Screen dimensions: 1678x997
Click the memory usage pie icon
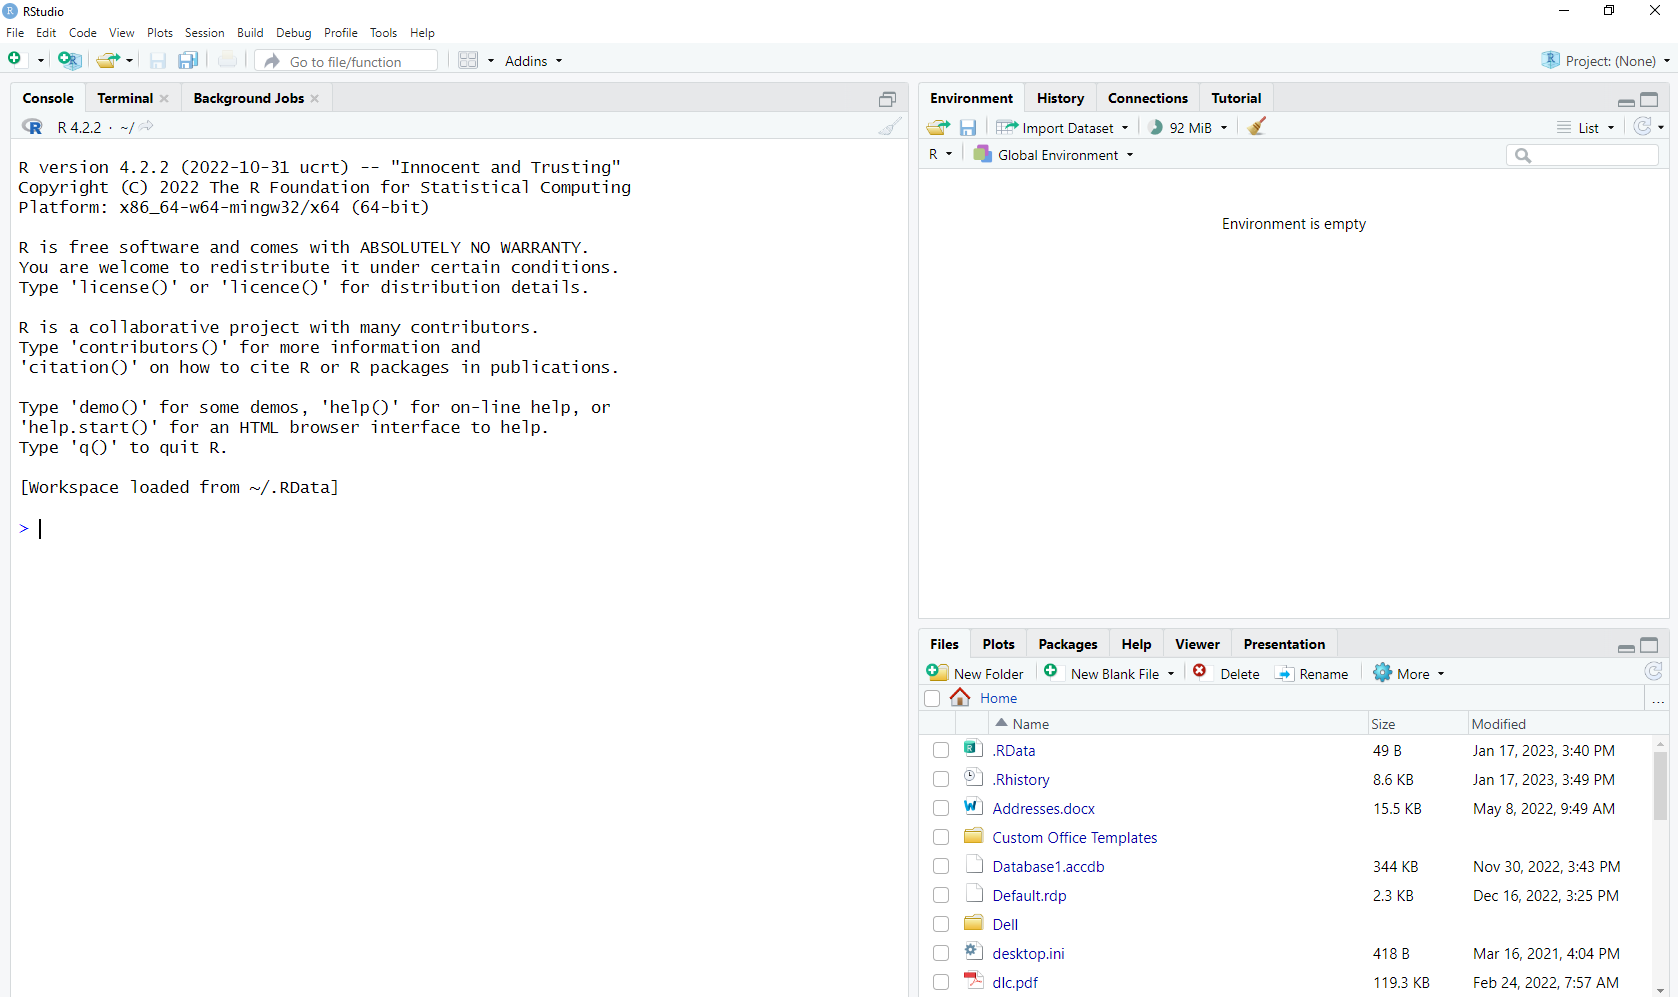click(1156, 127)
